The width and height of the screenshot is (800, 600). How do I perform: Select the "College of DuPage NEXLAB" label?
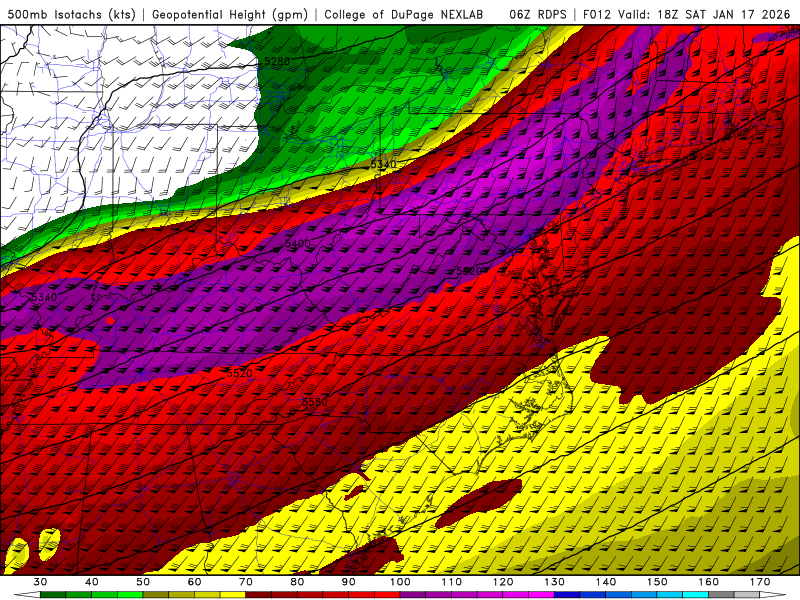(404, 14)
